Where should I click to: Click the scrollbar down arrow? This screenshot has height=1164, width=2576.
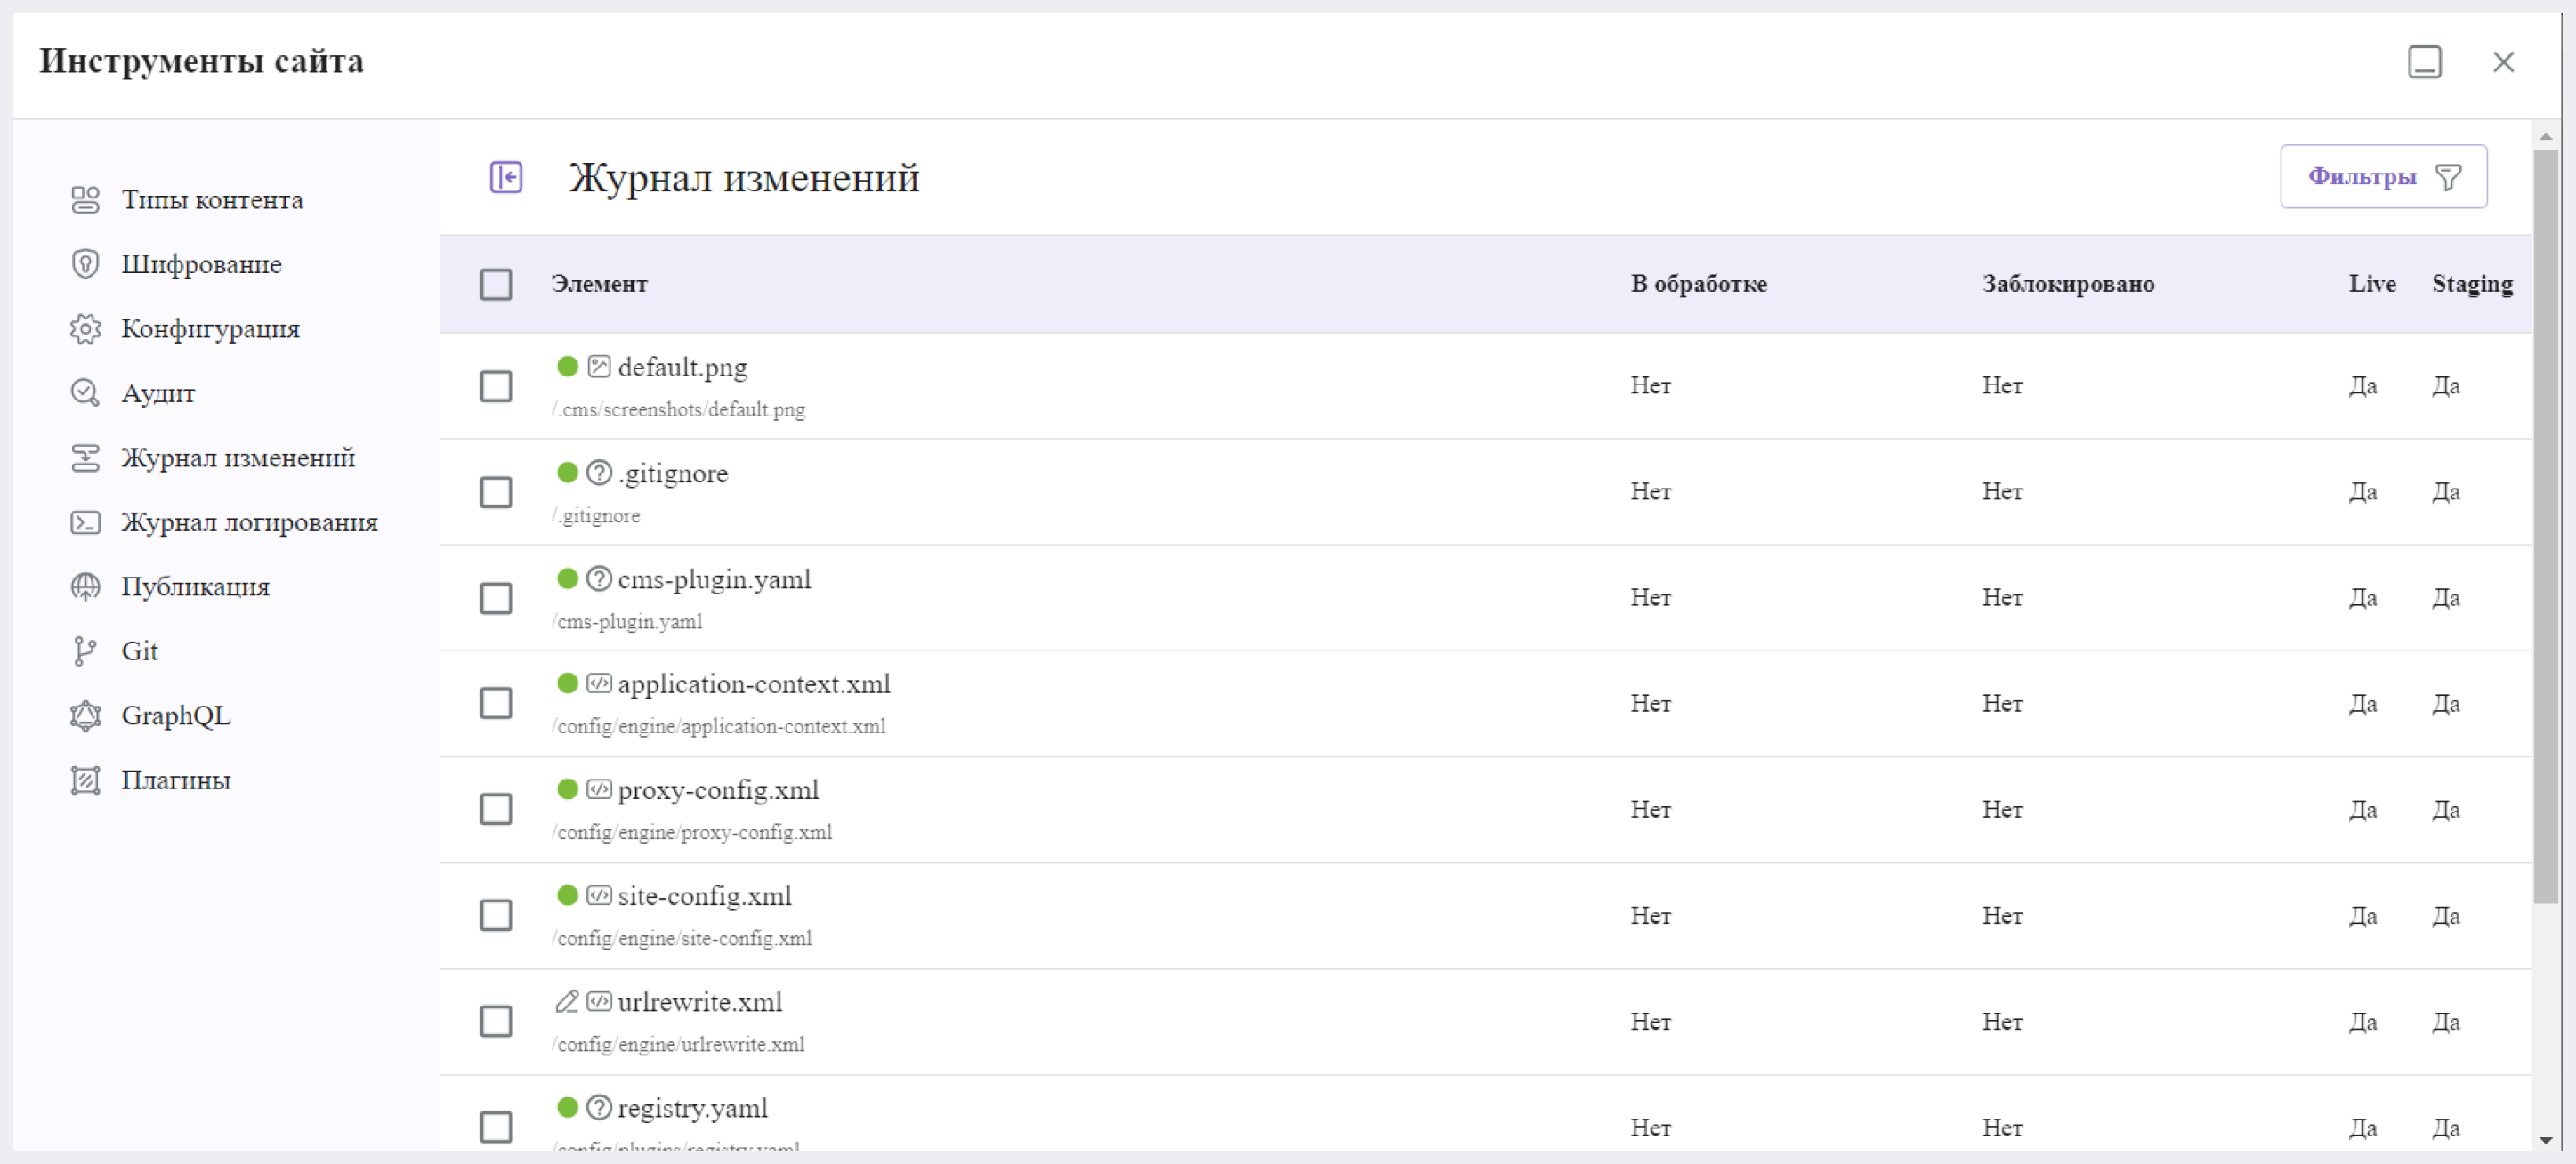(x=2545, y=1141)
